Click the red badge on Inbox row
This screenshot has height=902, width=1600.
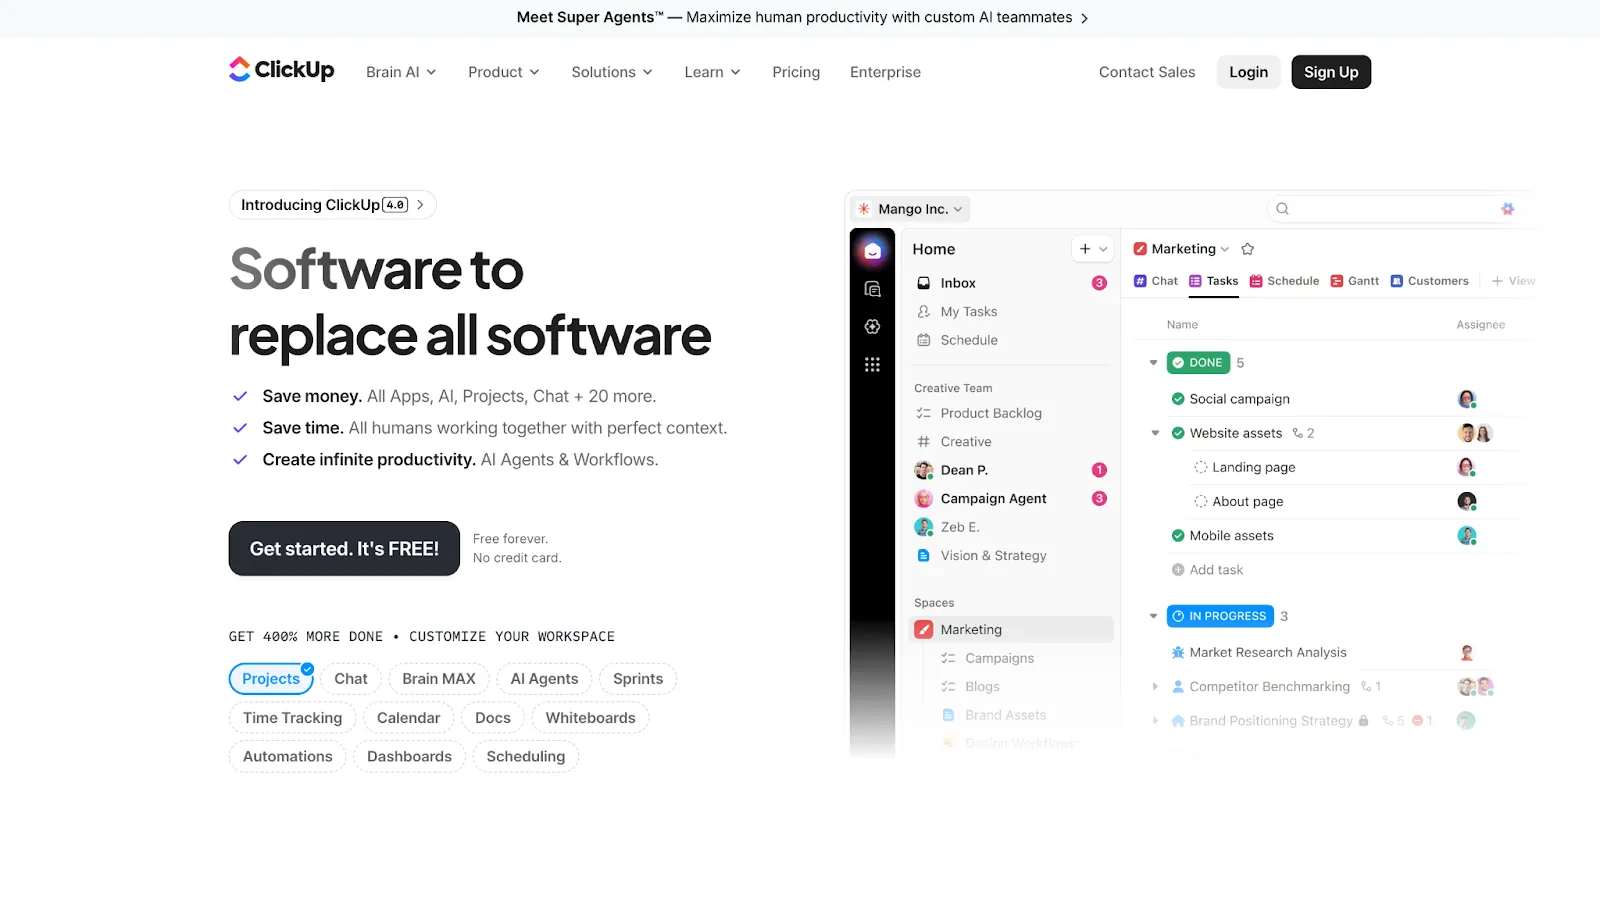coord(1099,283)
